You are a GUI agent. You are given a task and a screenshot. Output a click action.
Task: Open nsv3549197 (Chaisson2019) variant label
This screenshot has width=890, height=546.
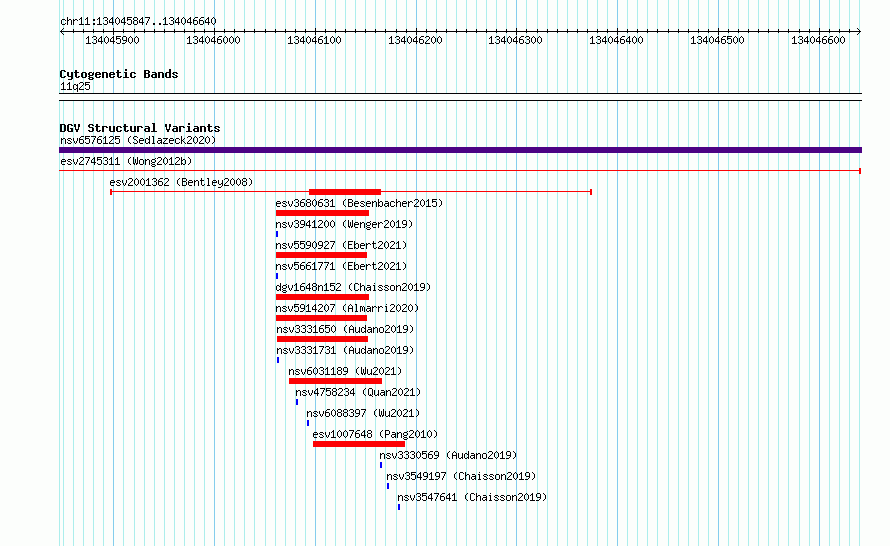(x=461, y=476)
